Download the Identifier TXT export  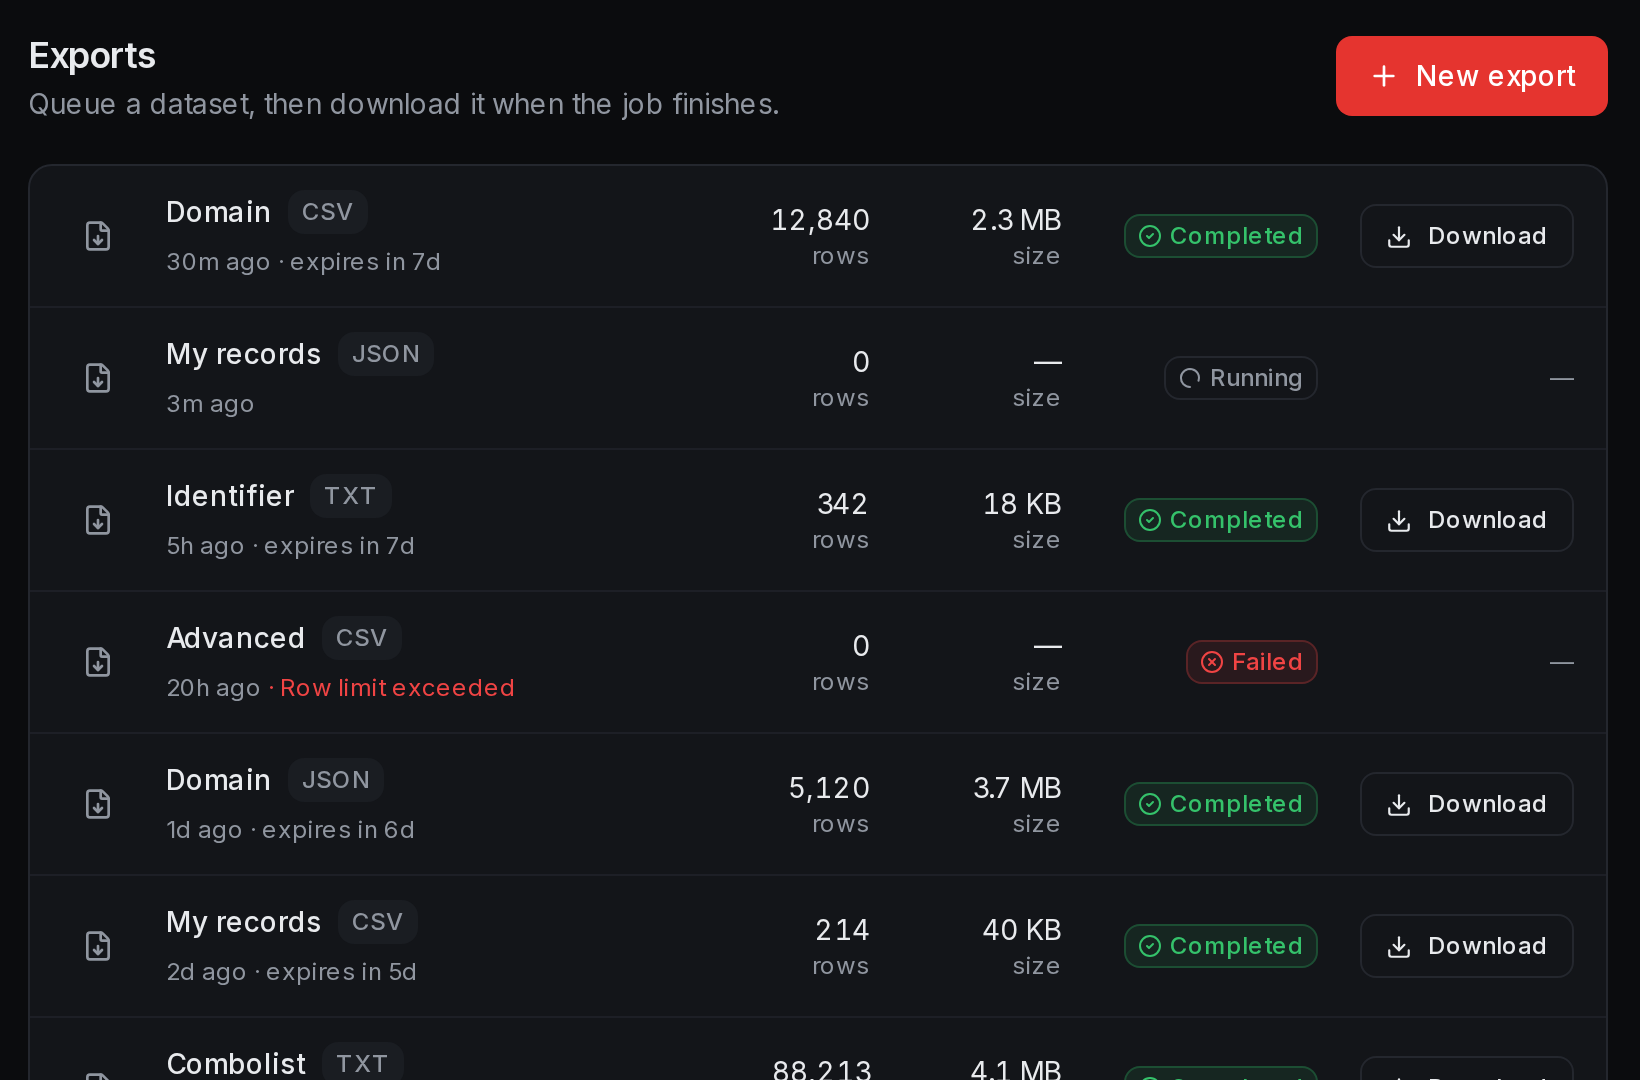coord(1466,520)
